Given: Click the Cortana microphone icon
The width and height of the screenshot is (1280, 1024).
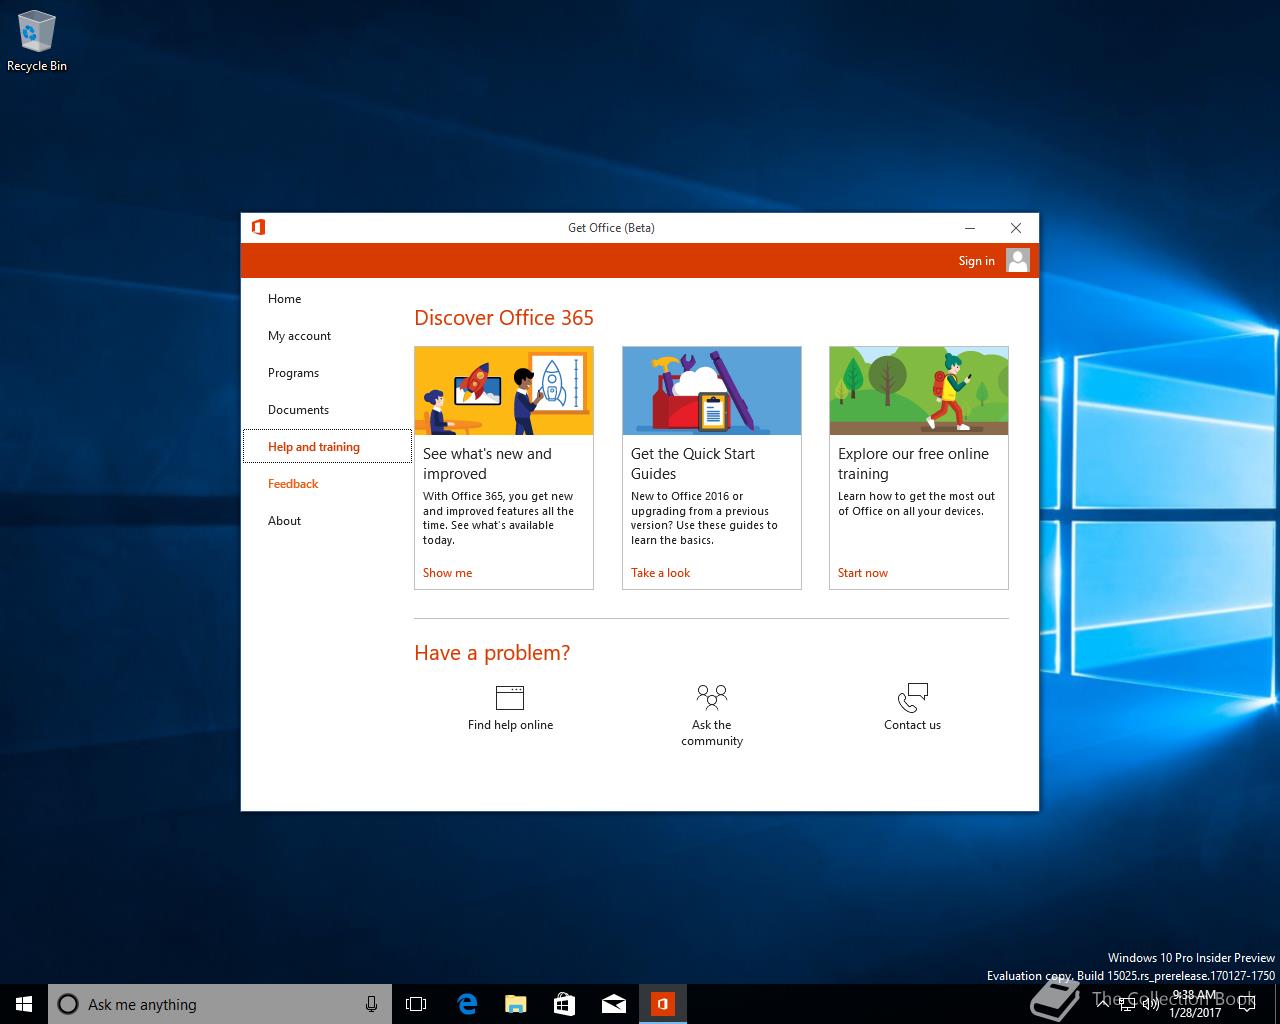Looking at the screenshot, I should point(371,1004).
